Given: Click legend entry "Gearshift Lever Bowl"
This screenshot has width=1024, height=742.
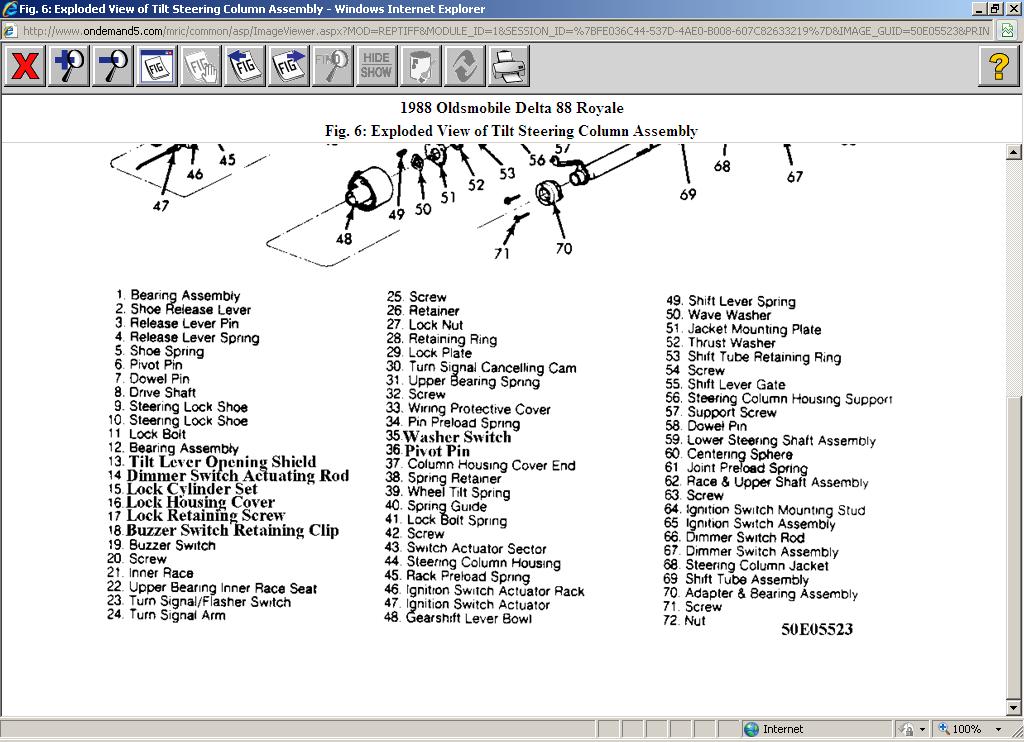Looking at the screenshot, I should 469,618.
